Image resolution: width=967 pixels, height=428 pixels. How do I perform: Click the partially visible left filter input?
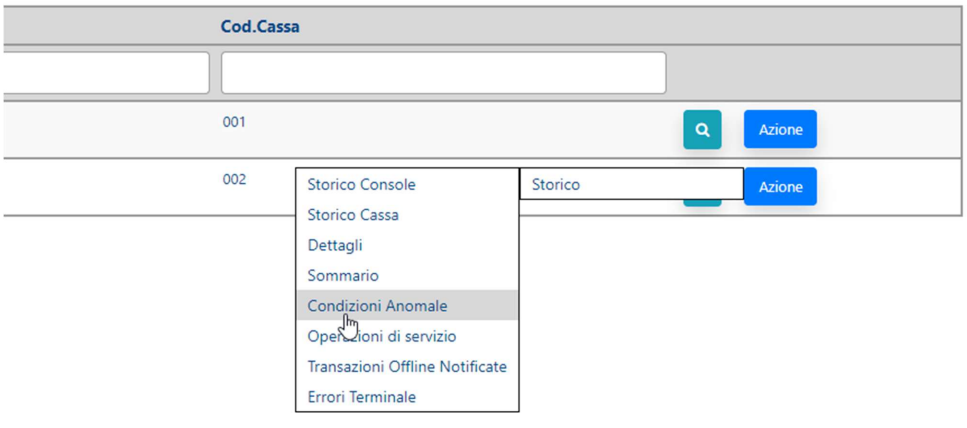[105, 73]
